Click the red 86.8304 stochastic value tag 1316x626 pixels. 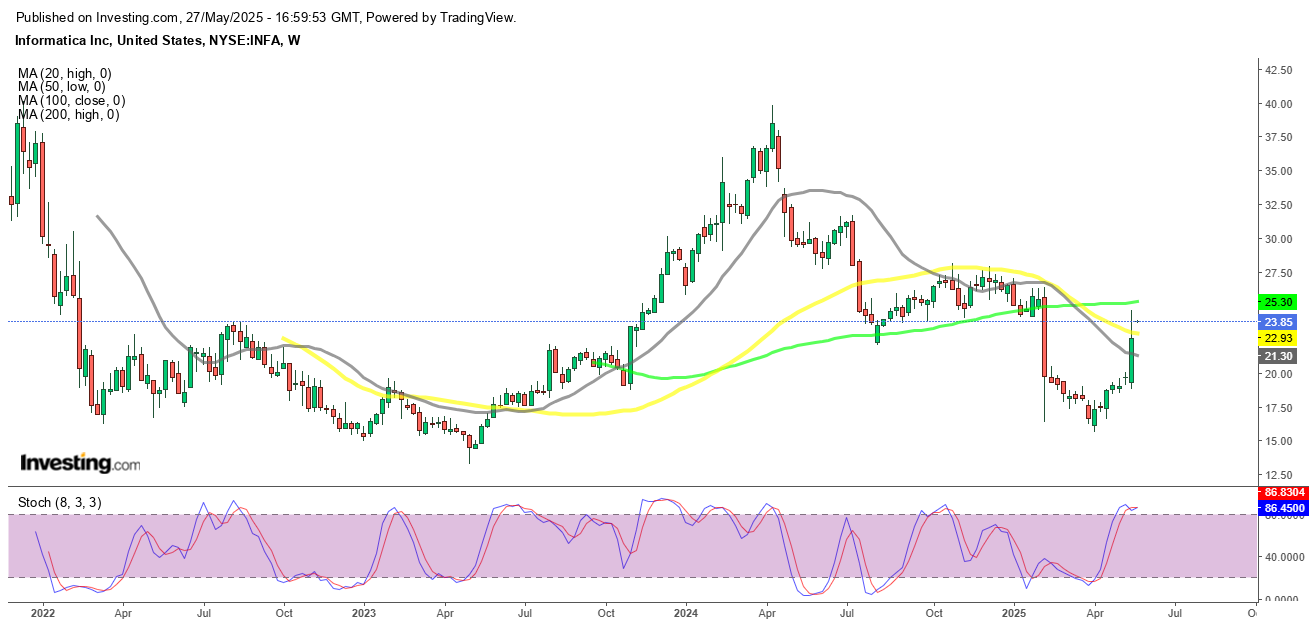point(1283,494)
